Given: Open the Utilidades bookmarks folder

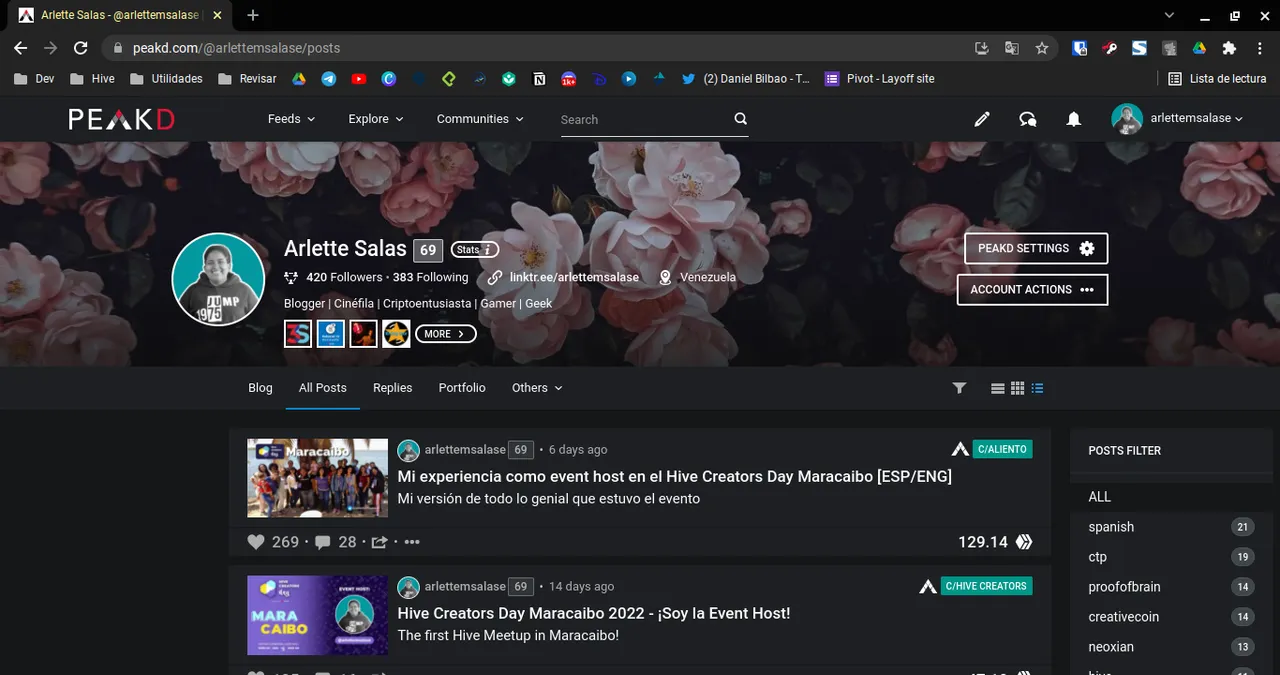Looking at the screenshot, I should pyautogui.click(x=166, y=79).
